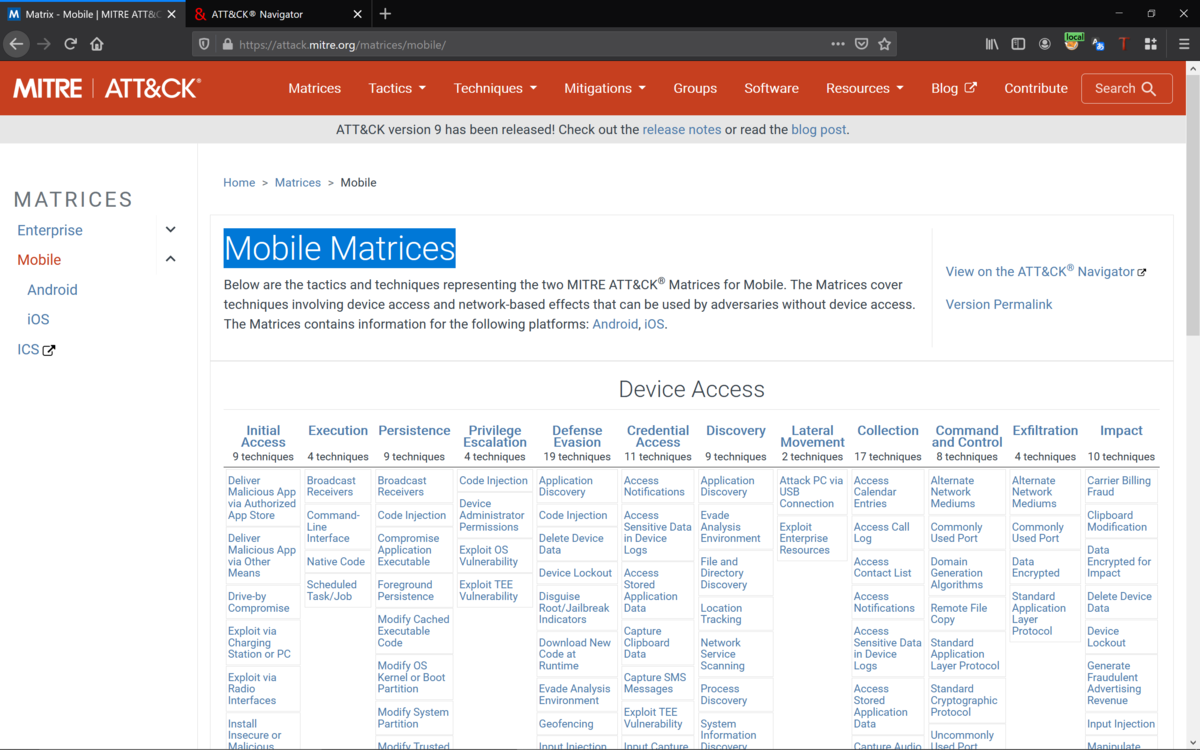Screen dimensions: 1200x750
Task: Click the browser forward arrow
Action: point(43,44)
